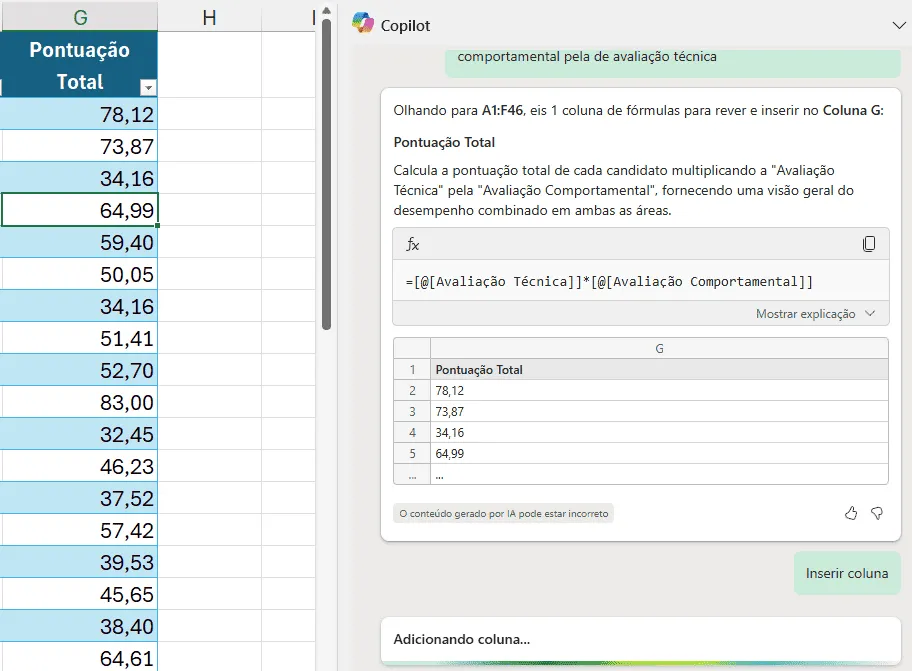Screen dimensions: 912x671
Task: Click the spreadsheet vertical scrollbar thumb
Action: point(326,174)
